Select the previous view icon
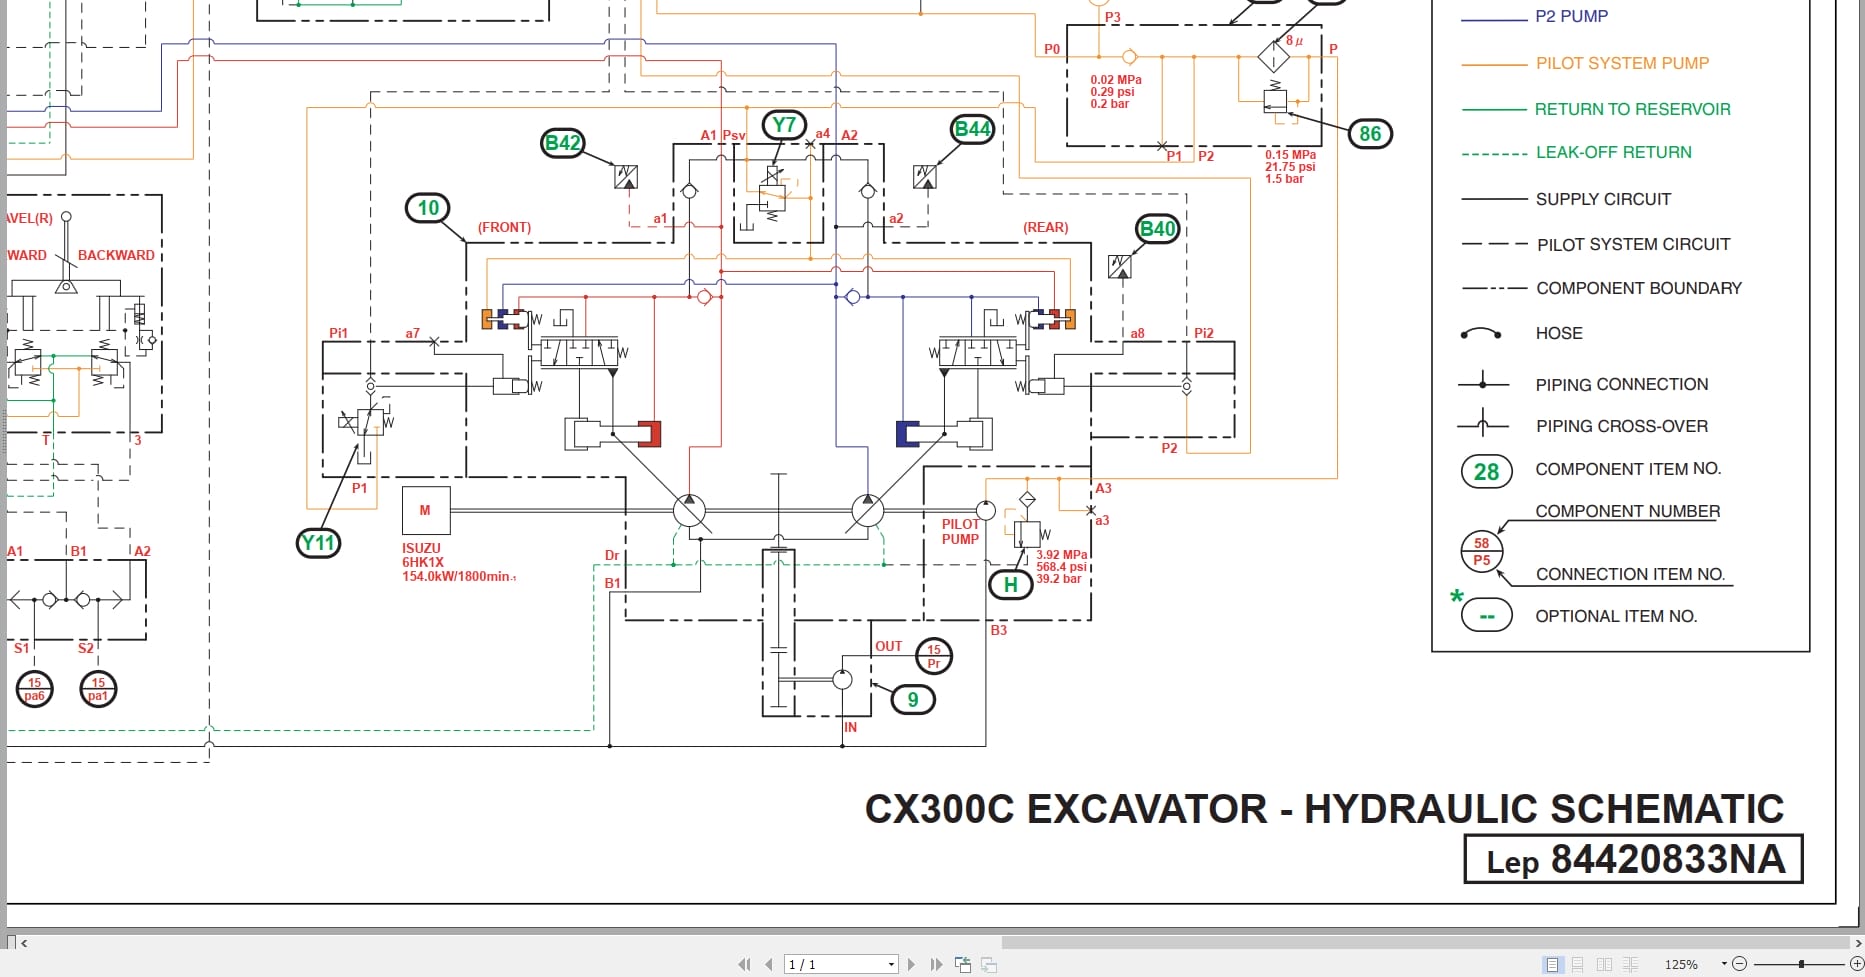The width and height of the screenshot is (1865, 977). pos(963,963)
